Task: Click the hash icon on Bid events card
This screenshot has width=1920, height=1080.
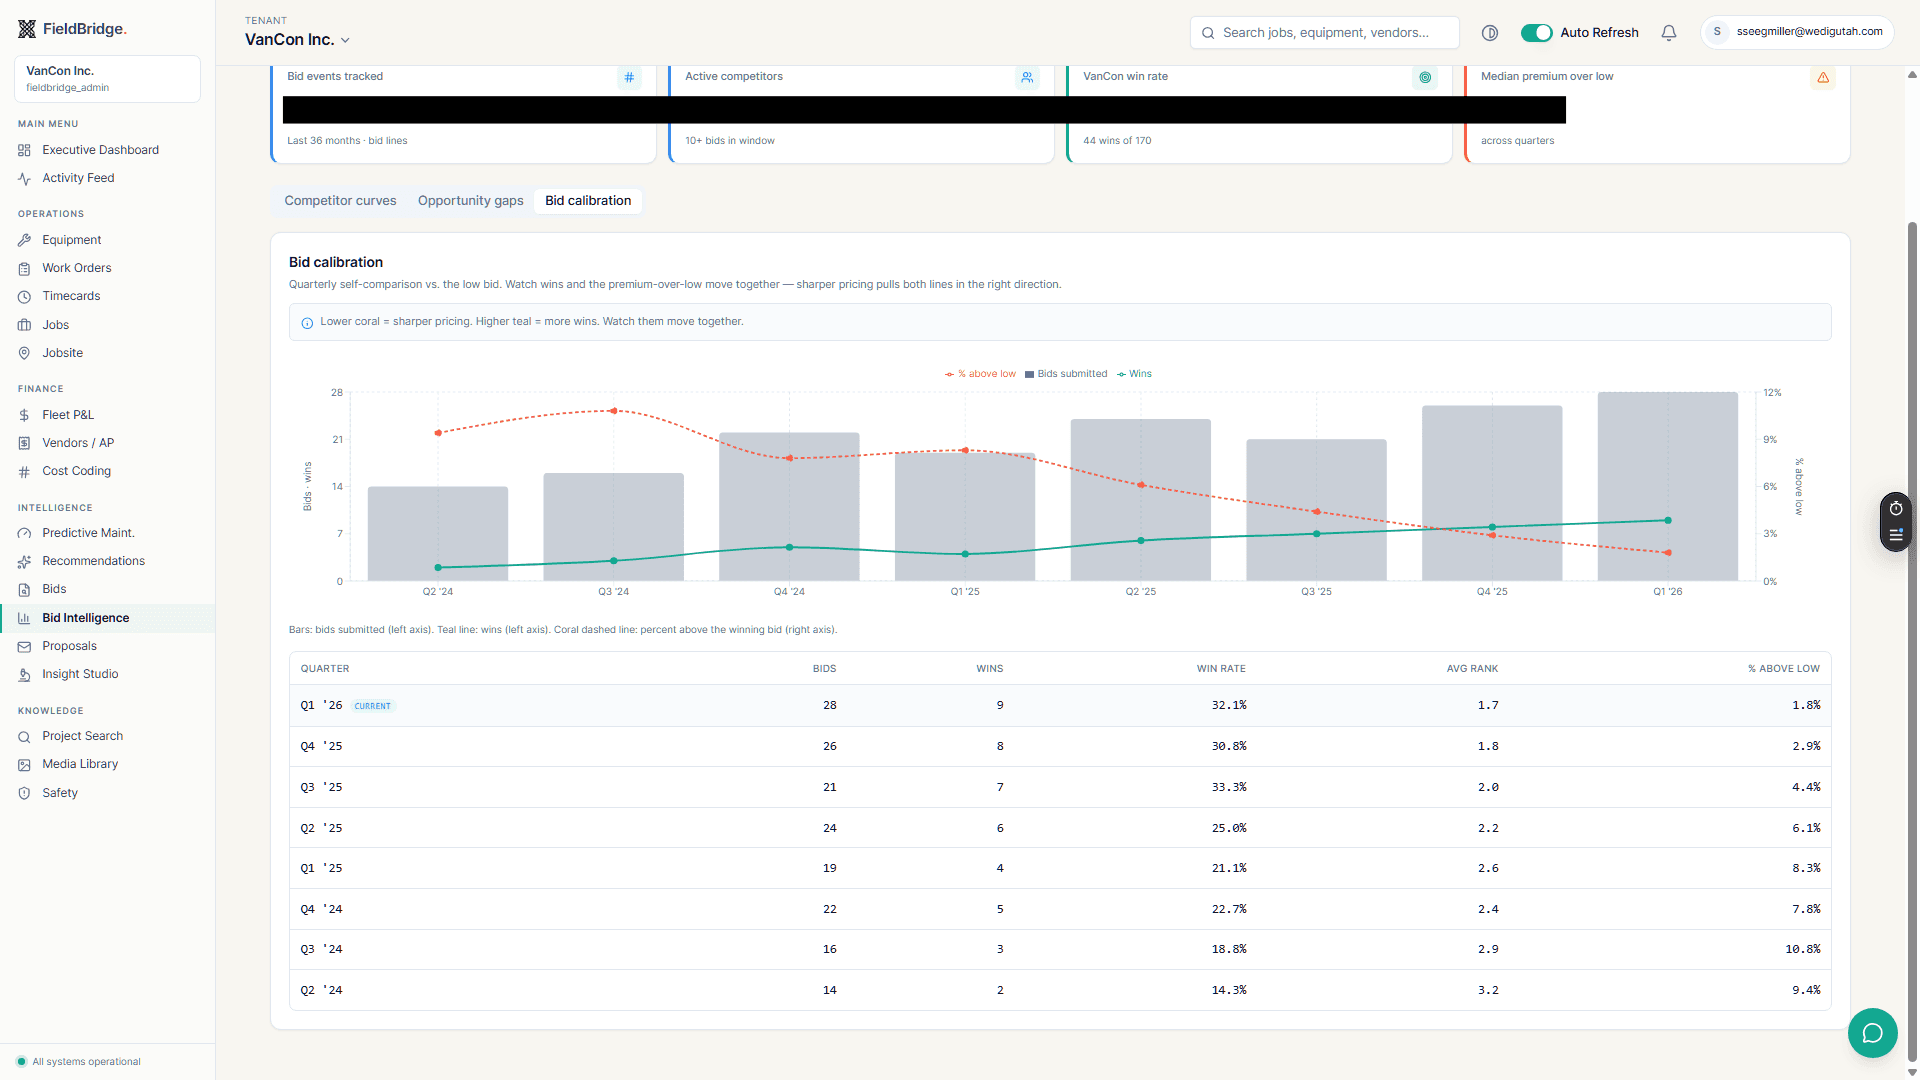Action: click(629, 77)
